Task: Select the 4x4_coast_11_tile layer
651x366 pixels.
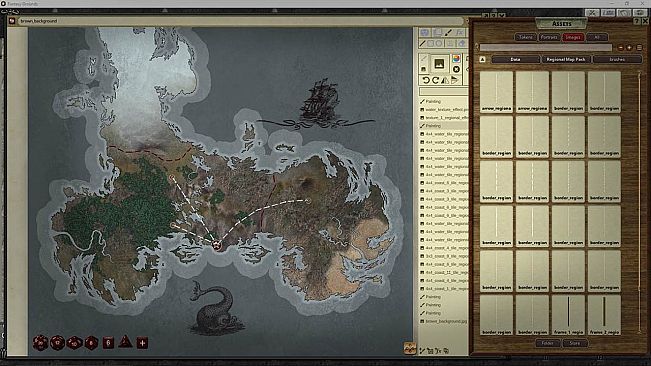Action: 443,273
